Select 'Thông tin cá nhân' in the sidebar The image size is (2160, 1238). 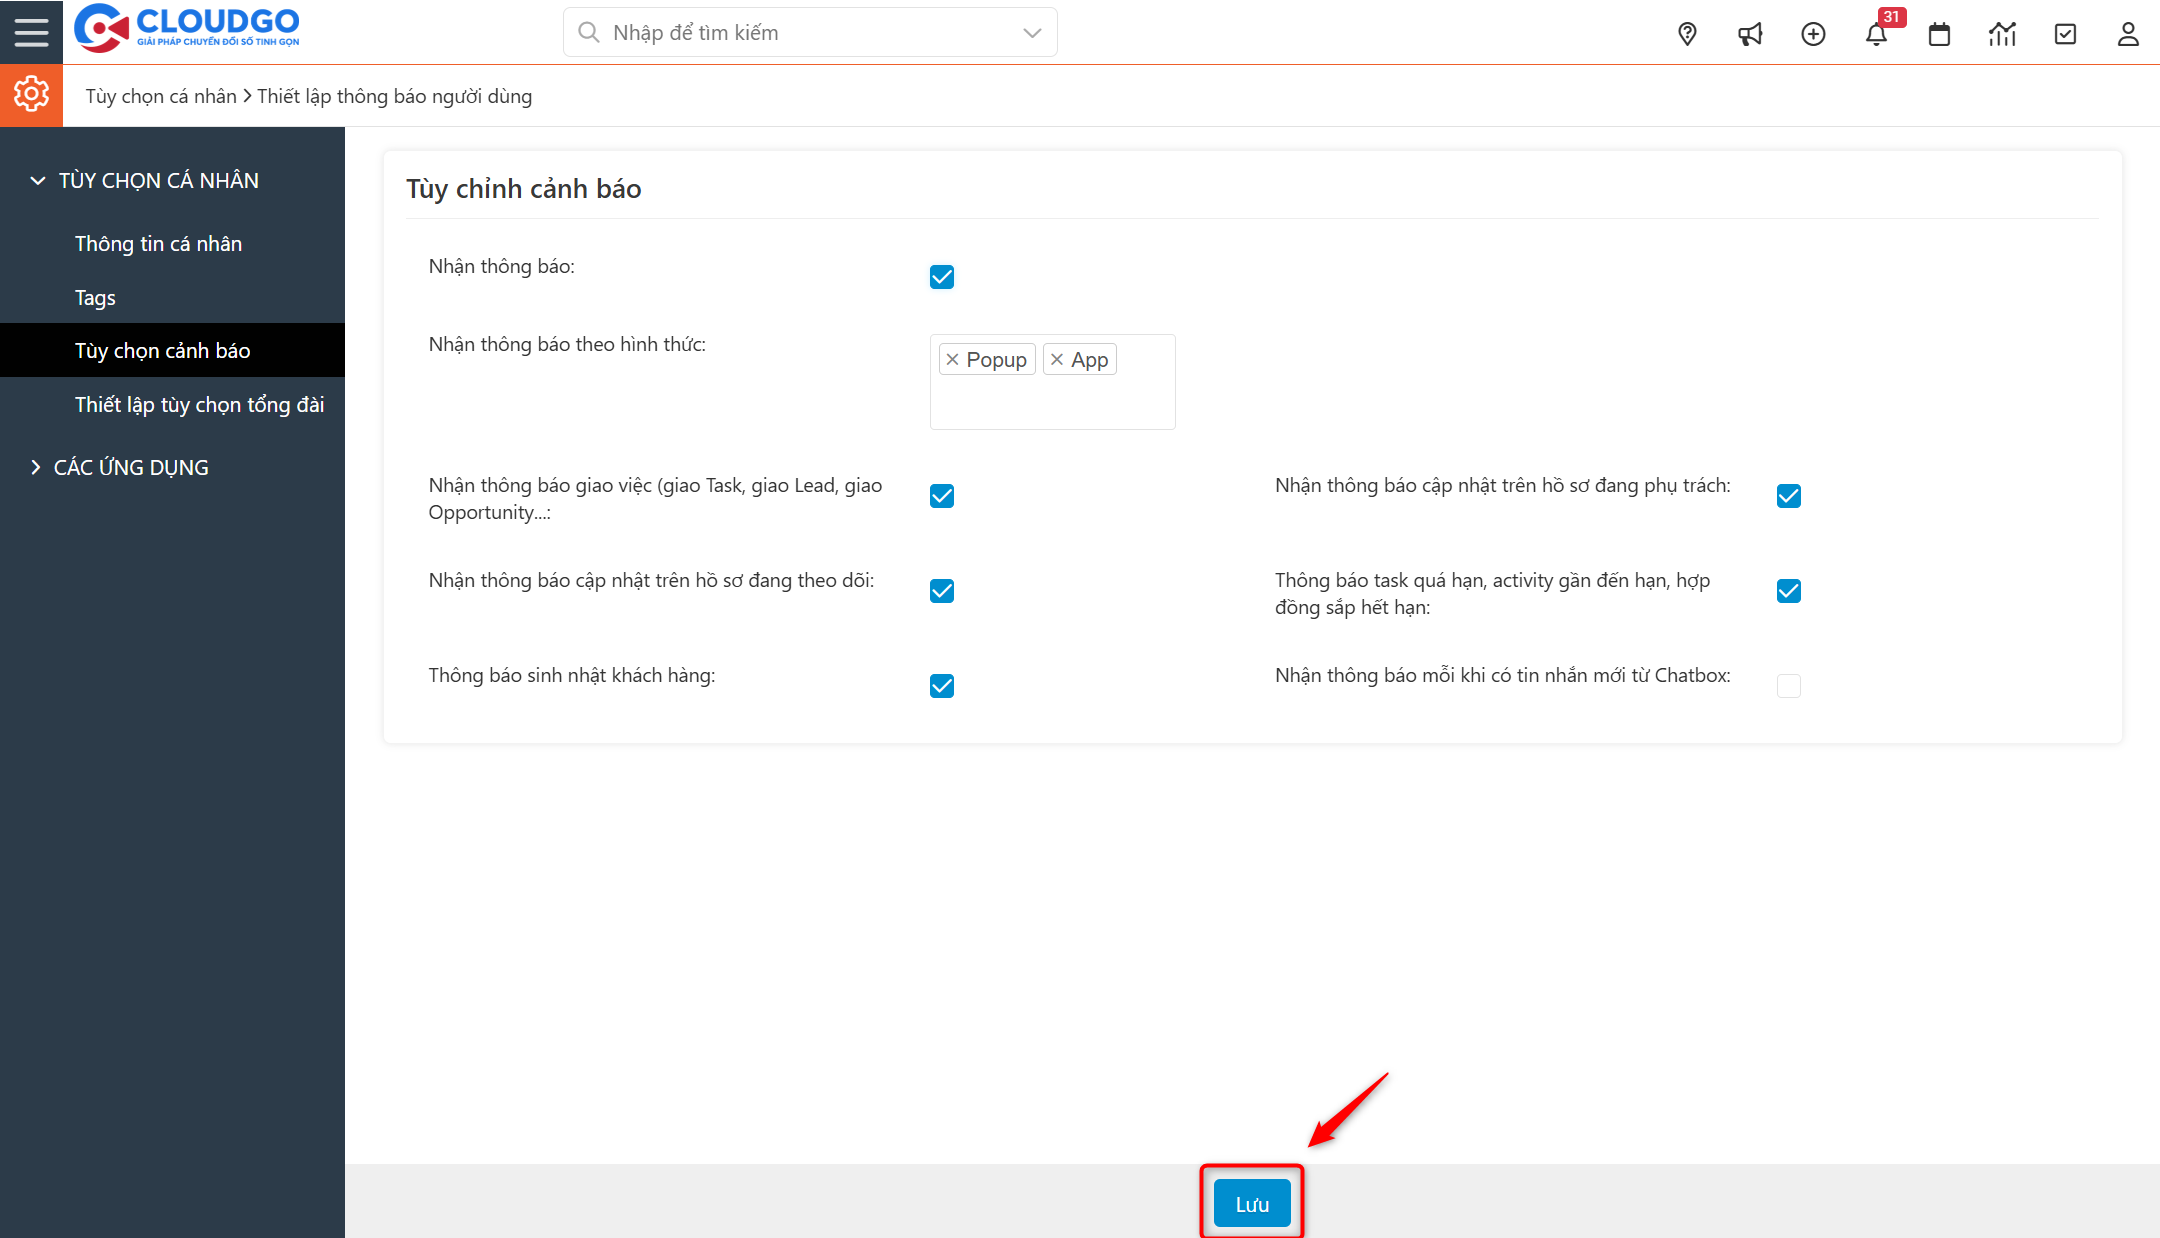[x=158, y=243]
